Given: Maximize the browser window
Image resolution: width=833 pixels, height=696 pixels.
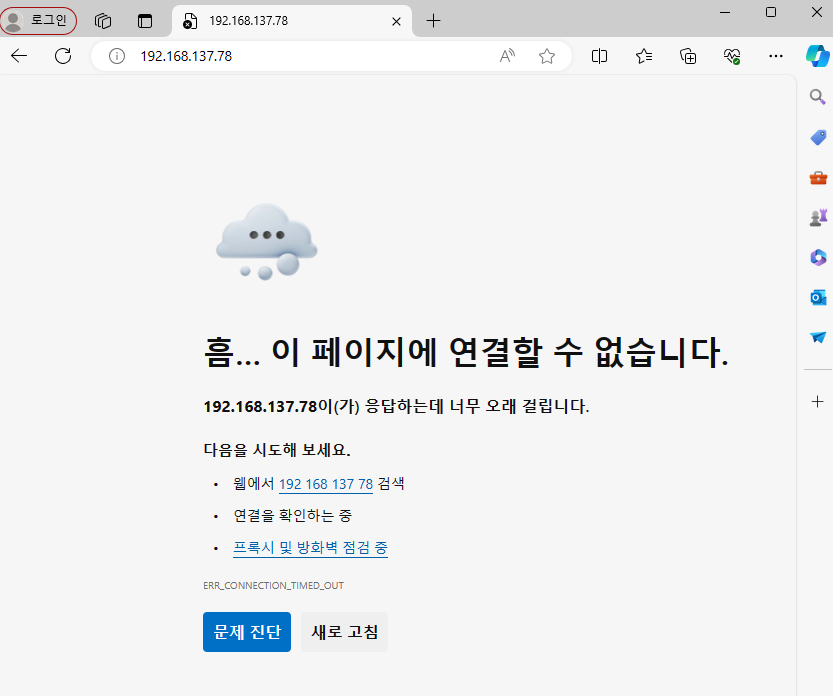Looking at the screenshot, I should (771, 12).
